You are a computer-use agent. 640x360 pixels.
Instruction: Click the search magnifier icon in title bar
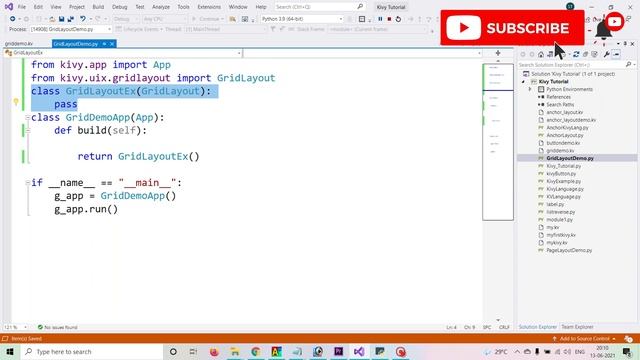click(360, 7)
